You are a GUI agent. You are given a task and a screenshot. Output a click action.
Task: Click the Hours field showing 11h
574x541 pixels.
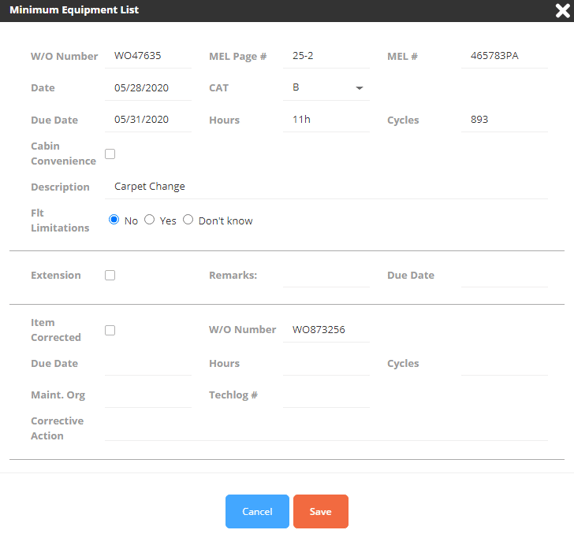pyautogui.click(x=326, y=120)
